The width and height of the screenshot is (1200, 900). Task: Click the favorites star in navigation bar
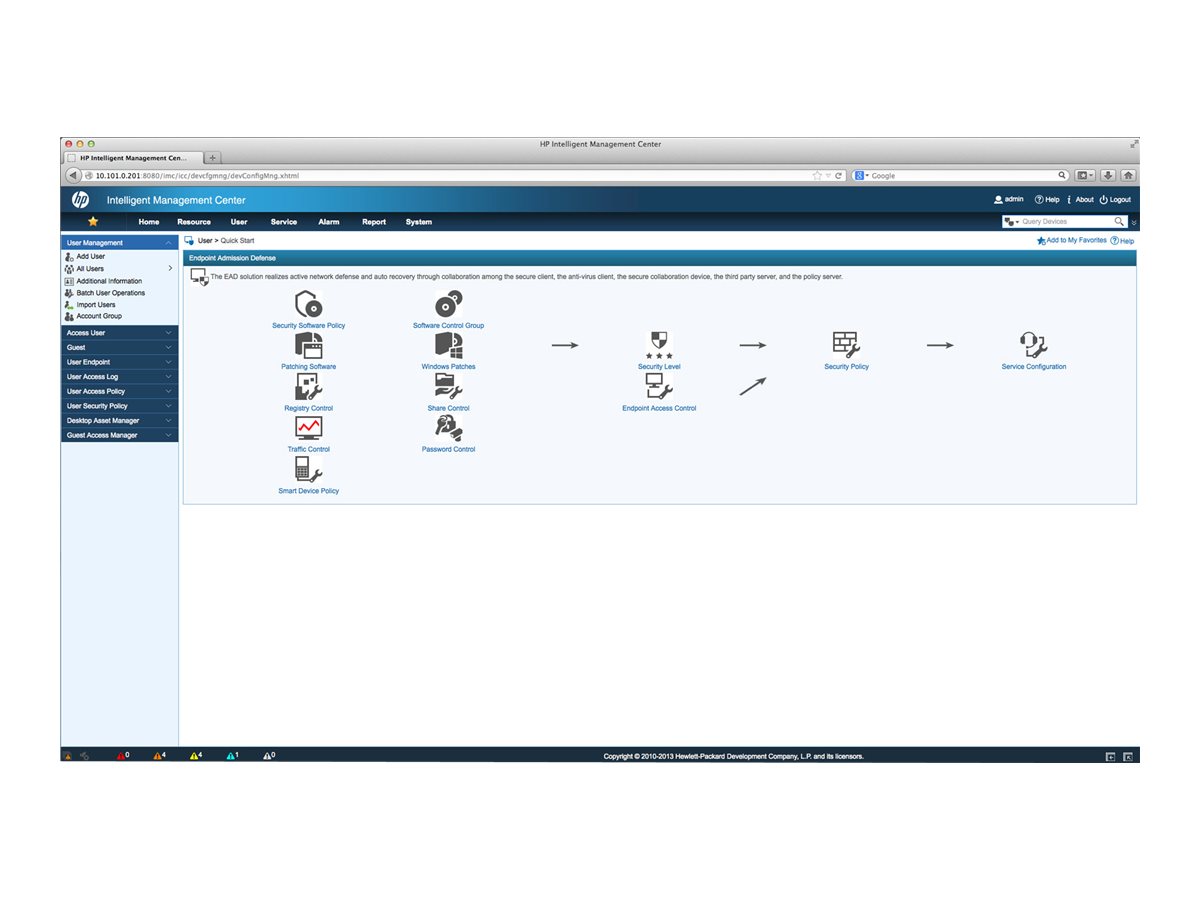tap(93, 221)
